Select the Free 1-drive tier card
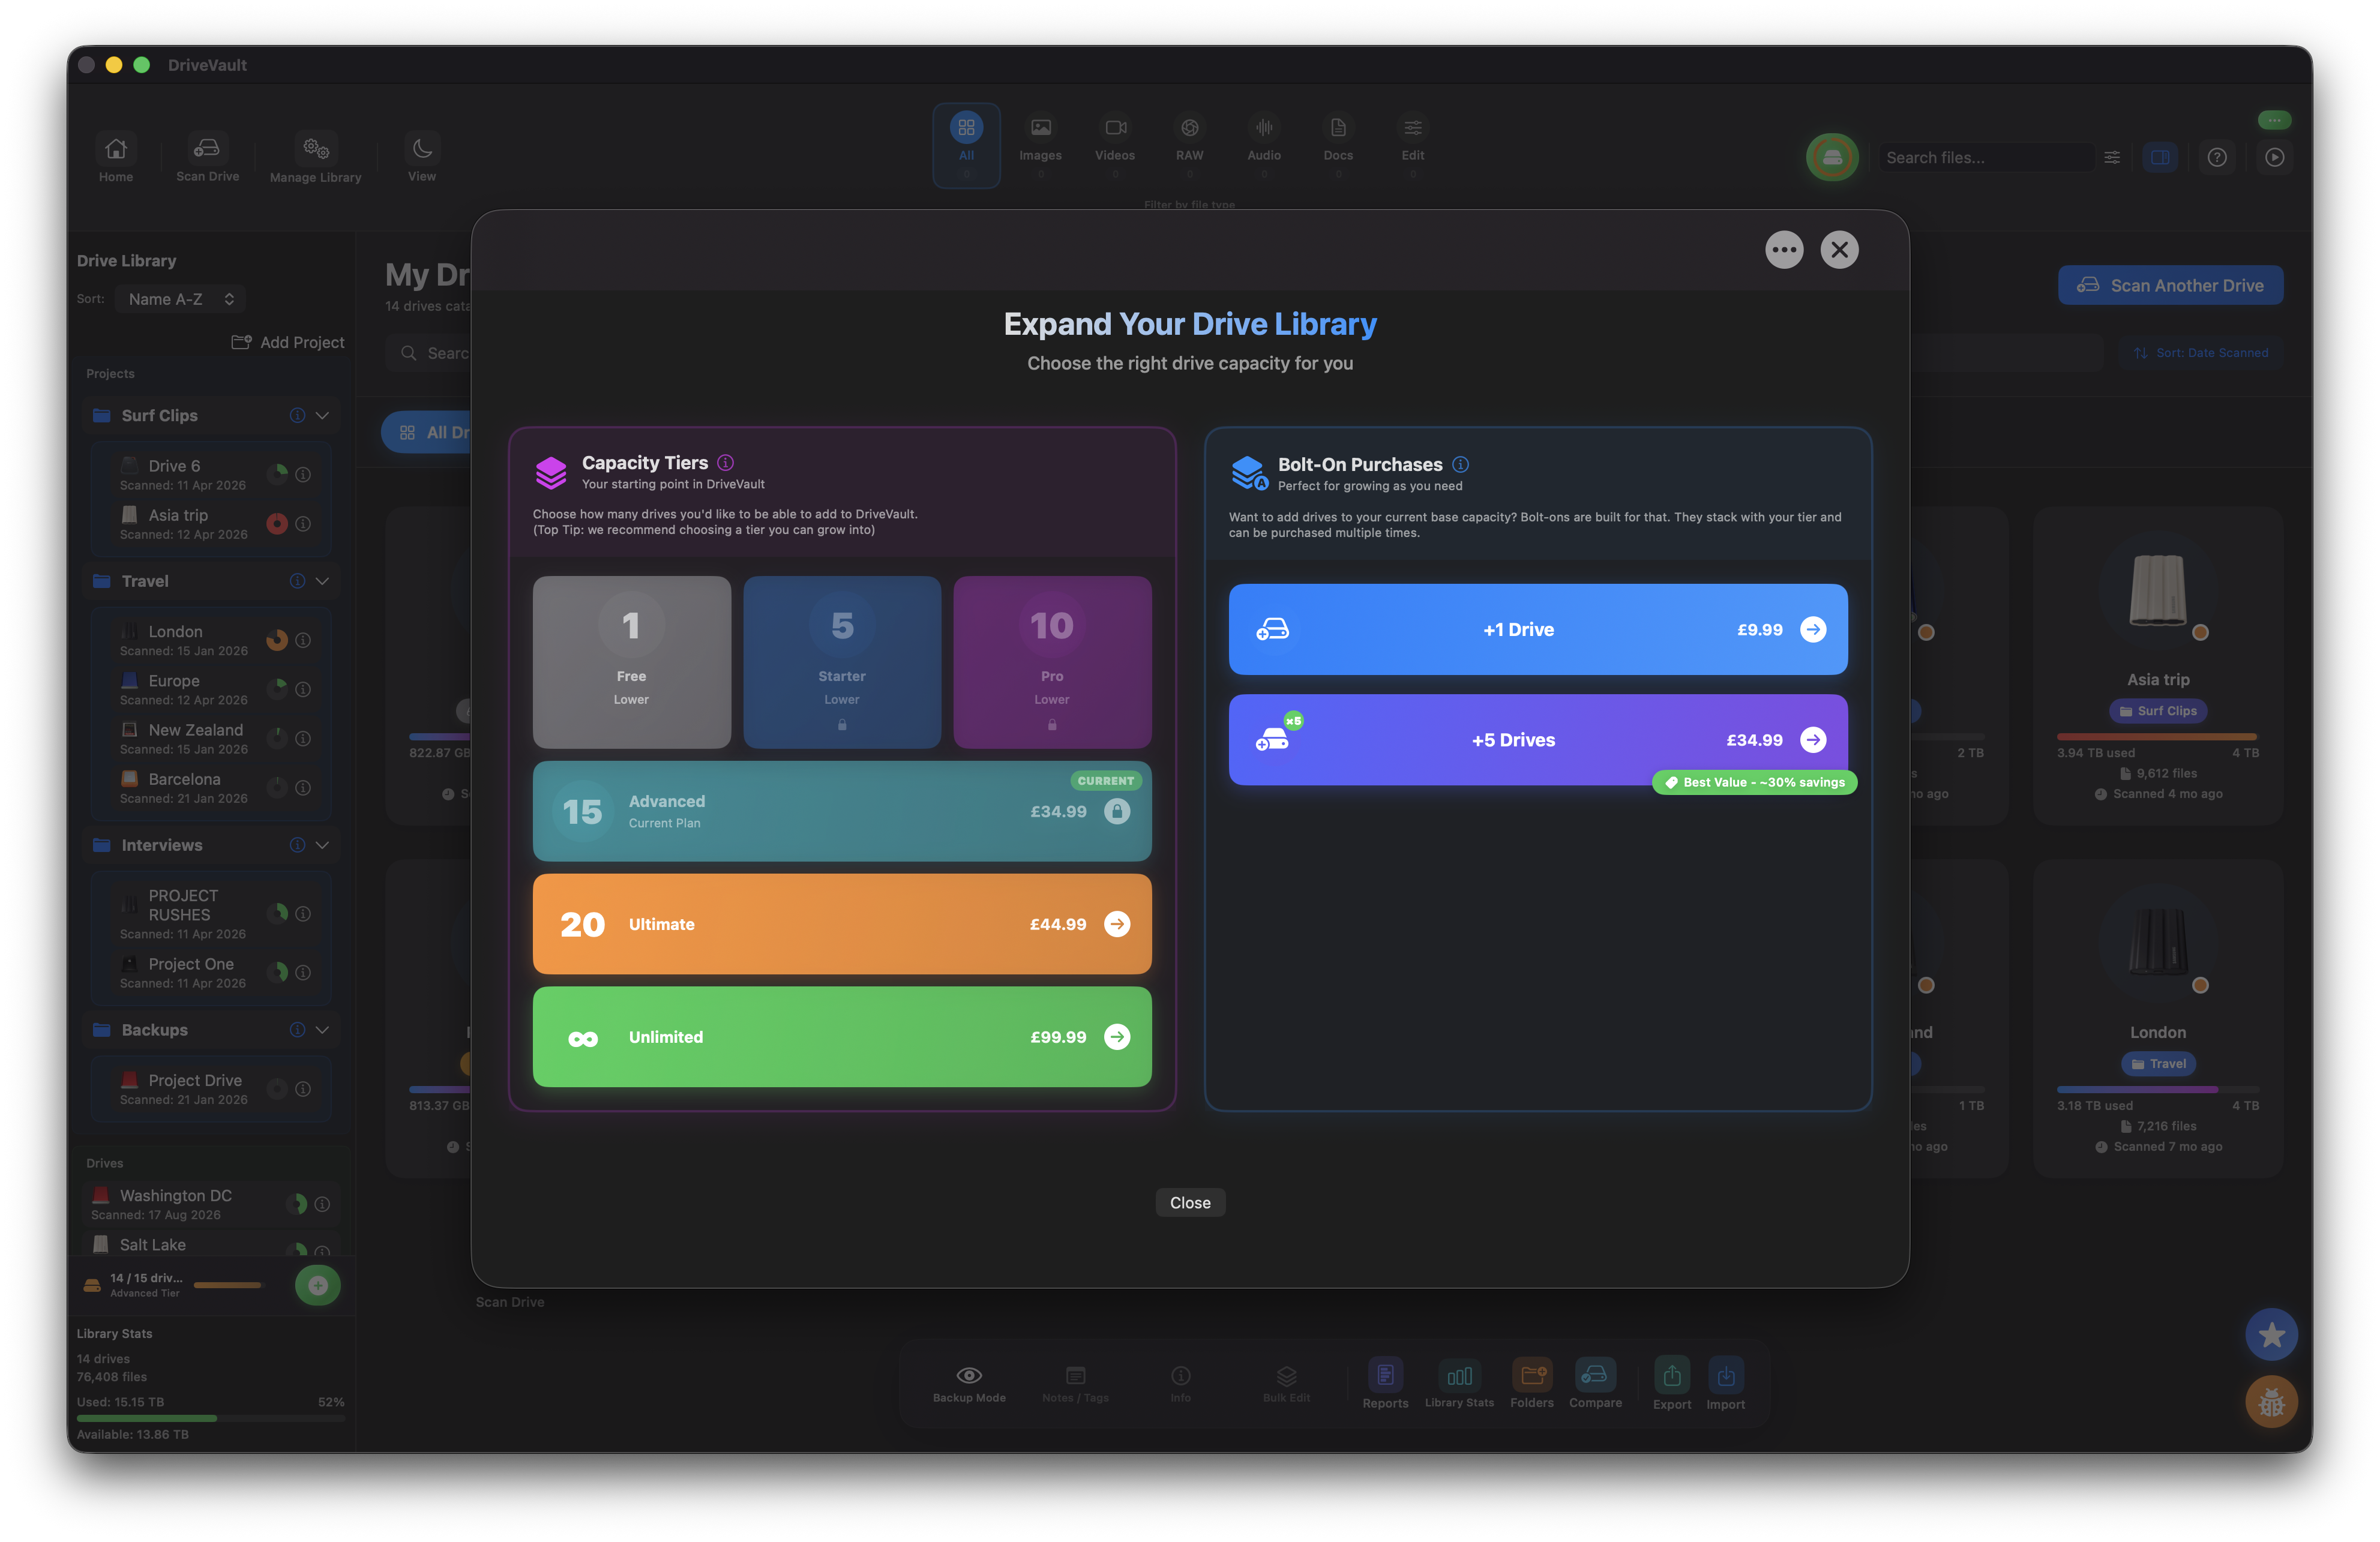This screenshot has width=2380, height=1542. [x=631, y=661]
